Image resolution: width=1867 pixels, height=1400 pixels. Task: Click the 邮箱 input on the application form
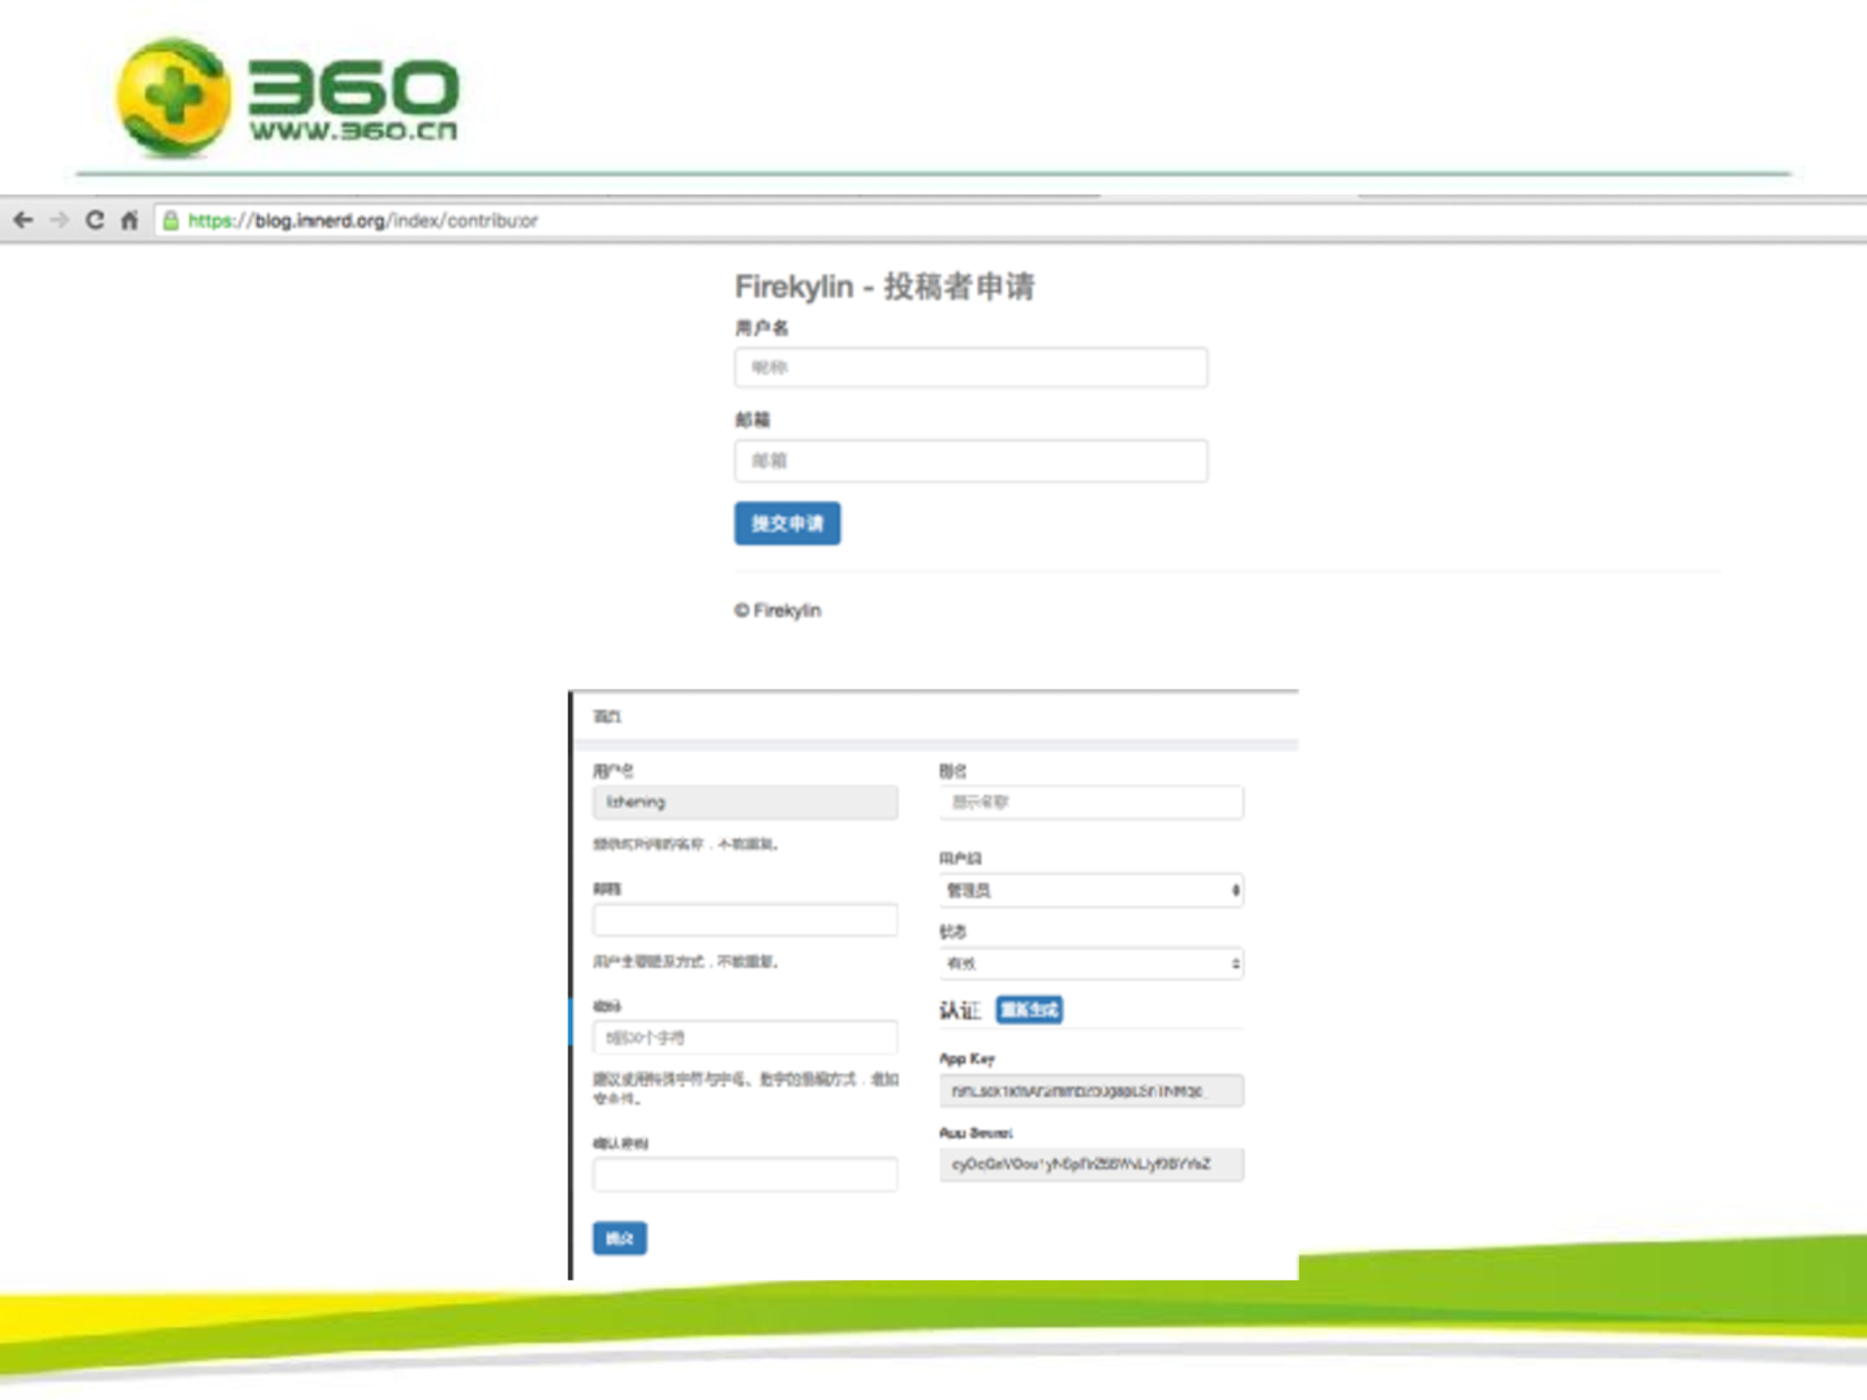tap(970, 461)
